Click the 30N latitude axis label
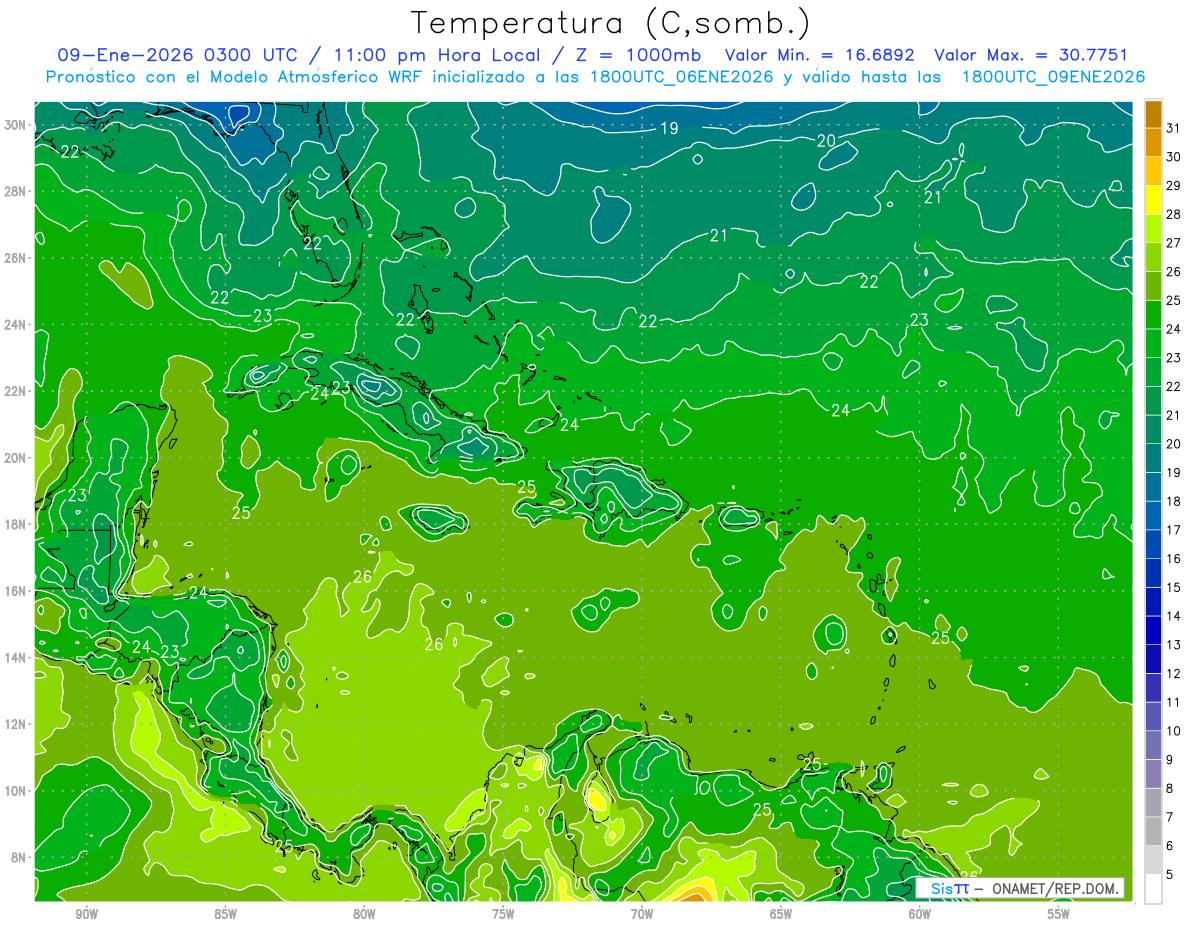The height and width of the screenshot is (927, 1200). click(x=16, y=125)
